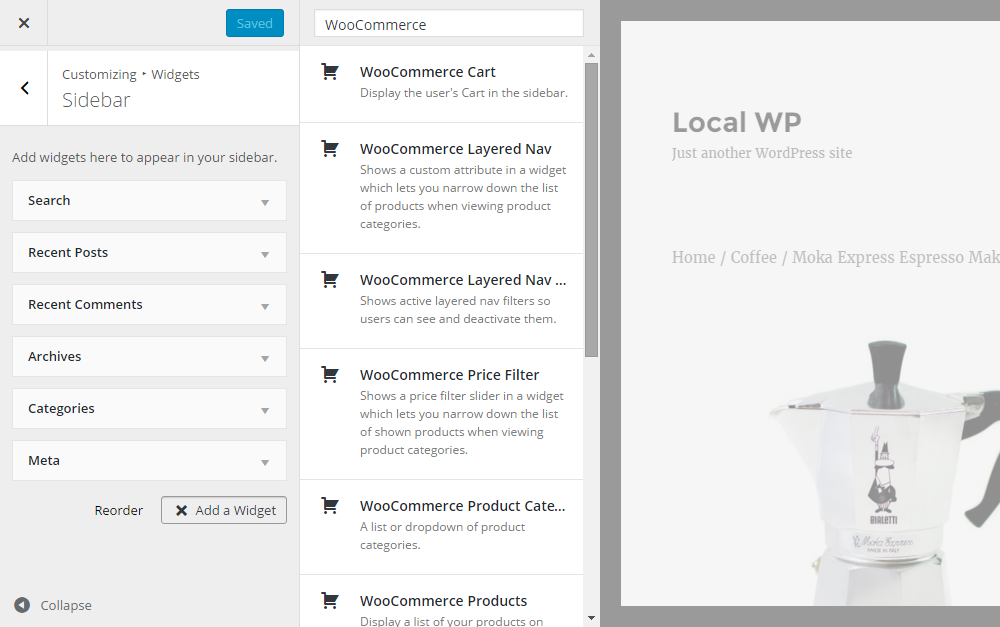Click the WooCommerce Products cart icon
Image resolution: width=1000 pixels, height=627 pixels.
[x=330, y=599]
